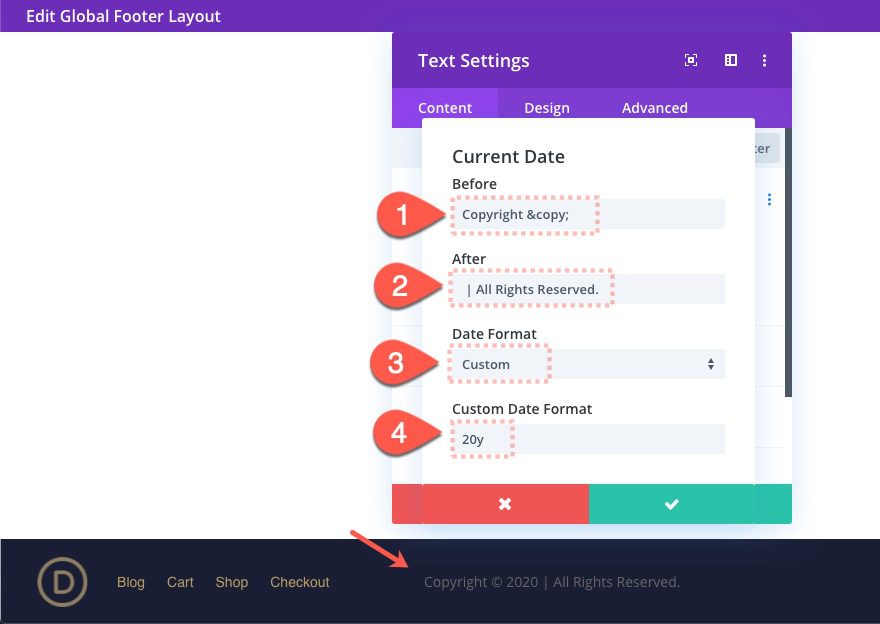Select the Shop footer link
The width and height of the screenshot is (880, 624).
[x=231, y=582]
